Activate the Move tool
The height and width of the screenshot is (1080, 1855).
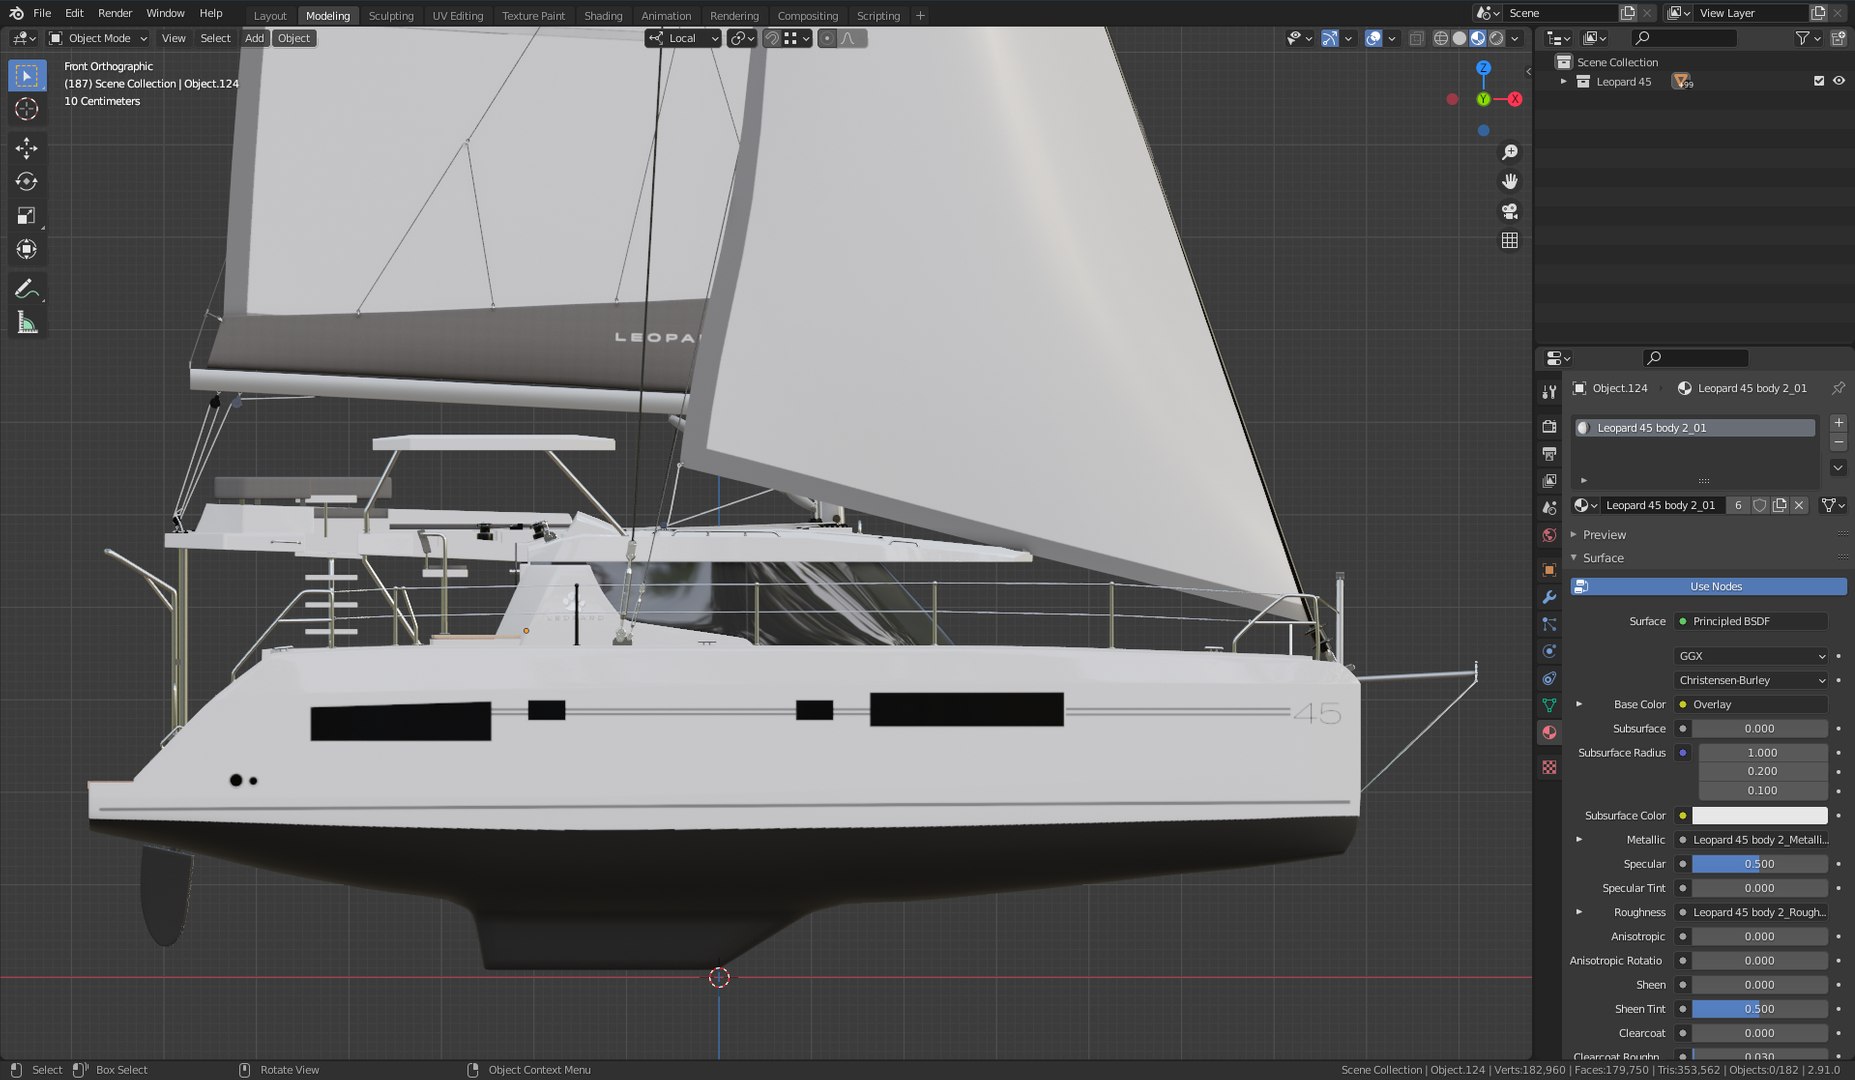[x=27, y=148]
